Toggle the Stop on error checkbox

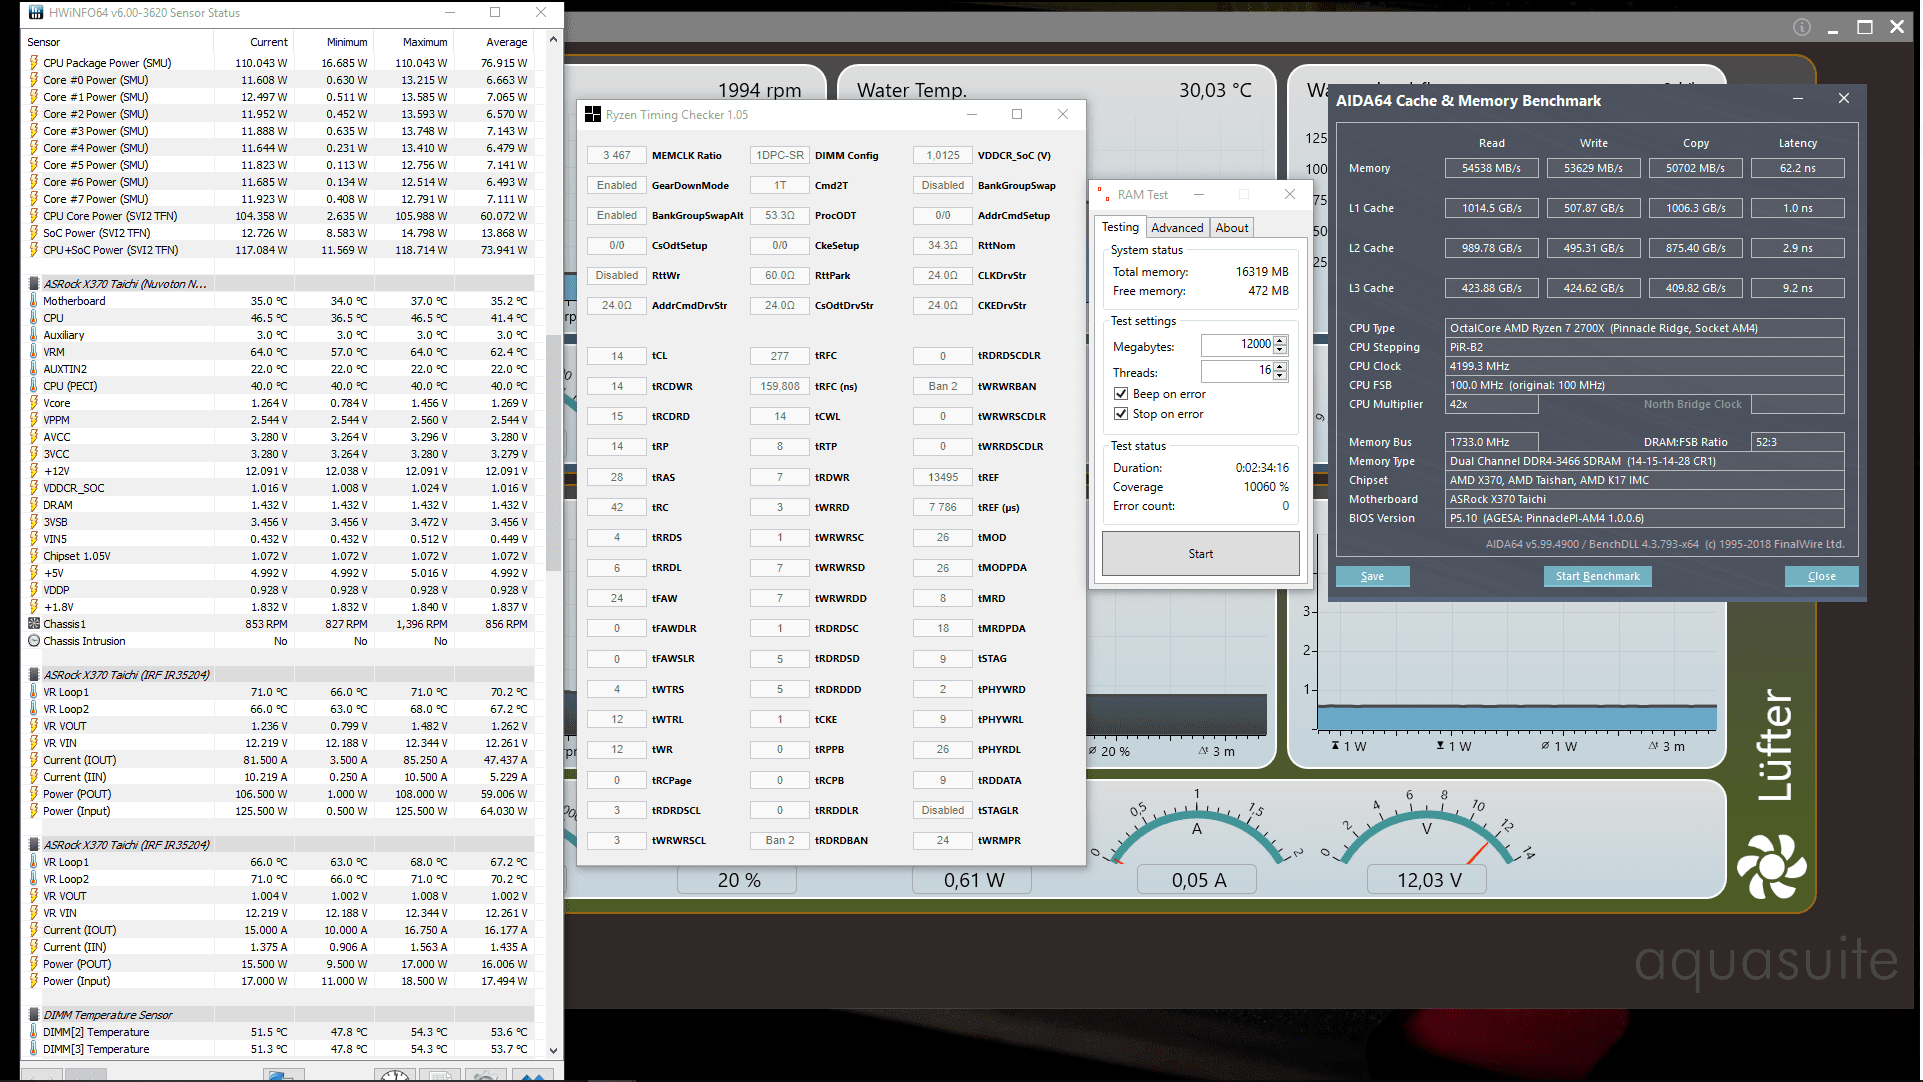(x=1121, y=414)
